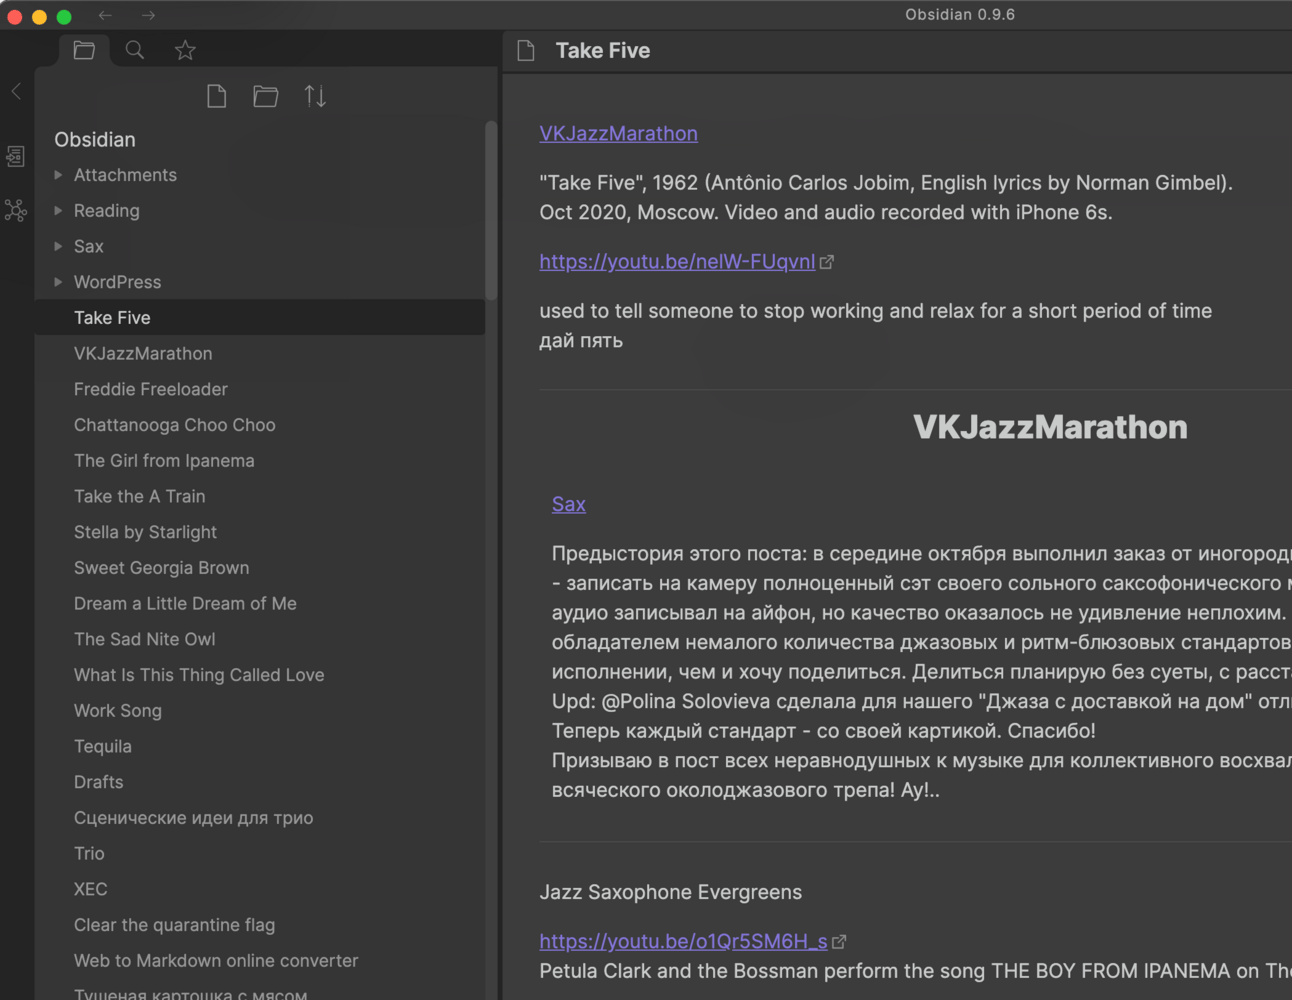Open the VKJazzMarathon internal link
Image resolution: width=1292 pixels, height=1000 pixels.
tap(618, 133)
